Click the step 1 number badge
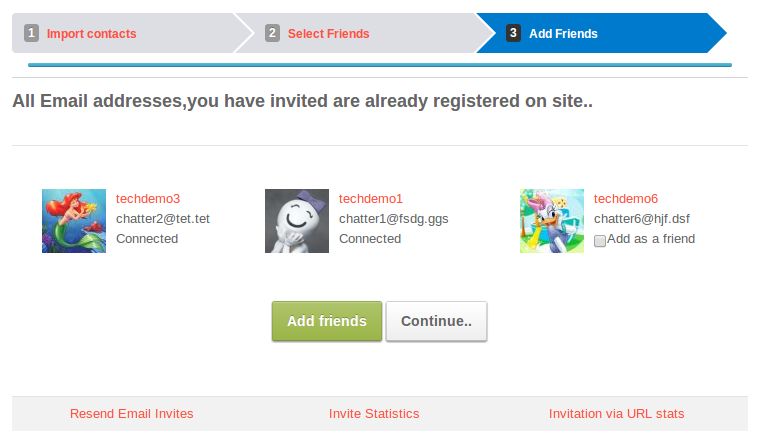Image resolution: width=758 pixels, height=444 pixels. [31, 33]
